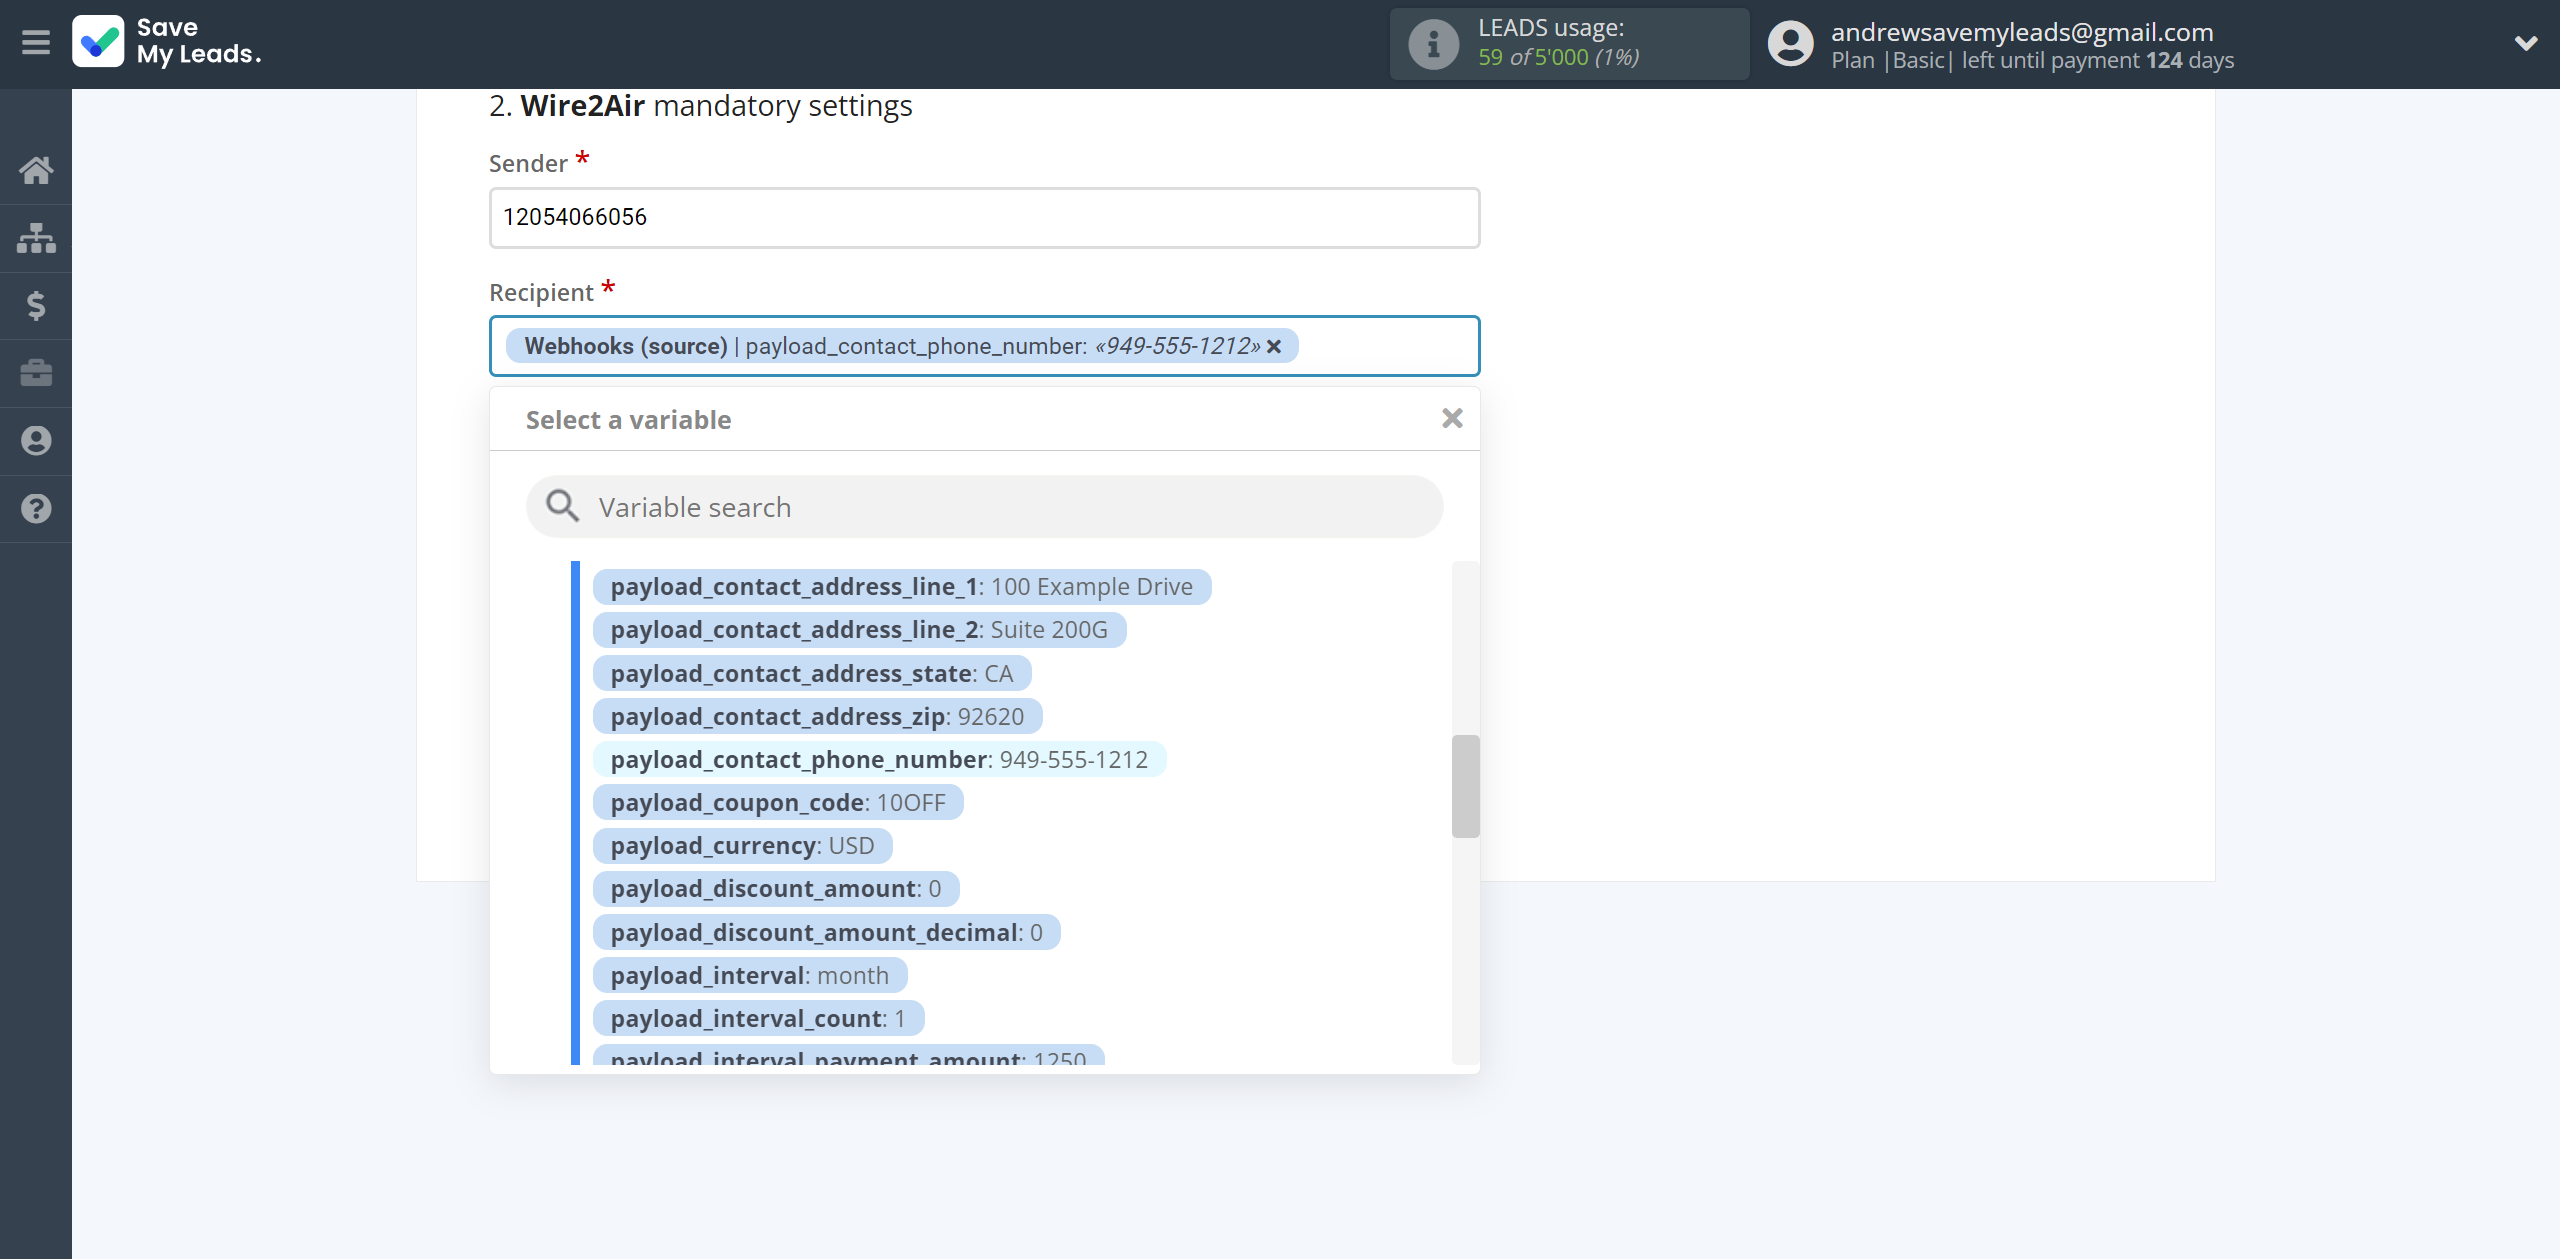Select payload_coupon_code variable
Image resolution: width=2560 pixels, height=1259 pixels.
coord(778,802)
